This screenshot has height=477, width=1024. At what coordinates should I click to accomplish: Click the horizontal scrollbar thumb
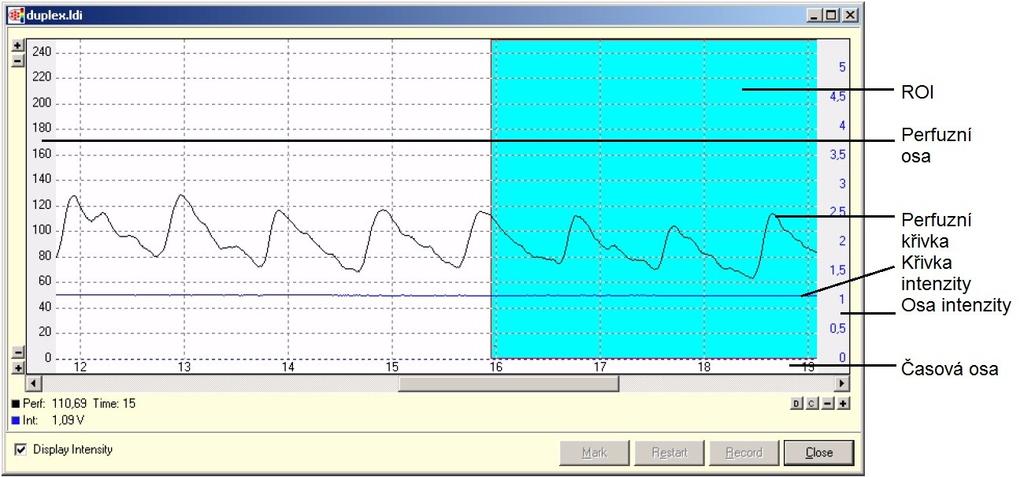tap(508, 384)
